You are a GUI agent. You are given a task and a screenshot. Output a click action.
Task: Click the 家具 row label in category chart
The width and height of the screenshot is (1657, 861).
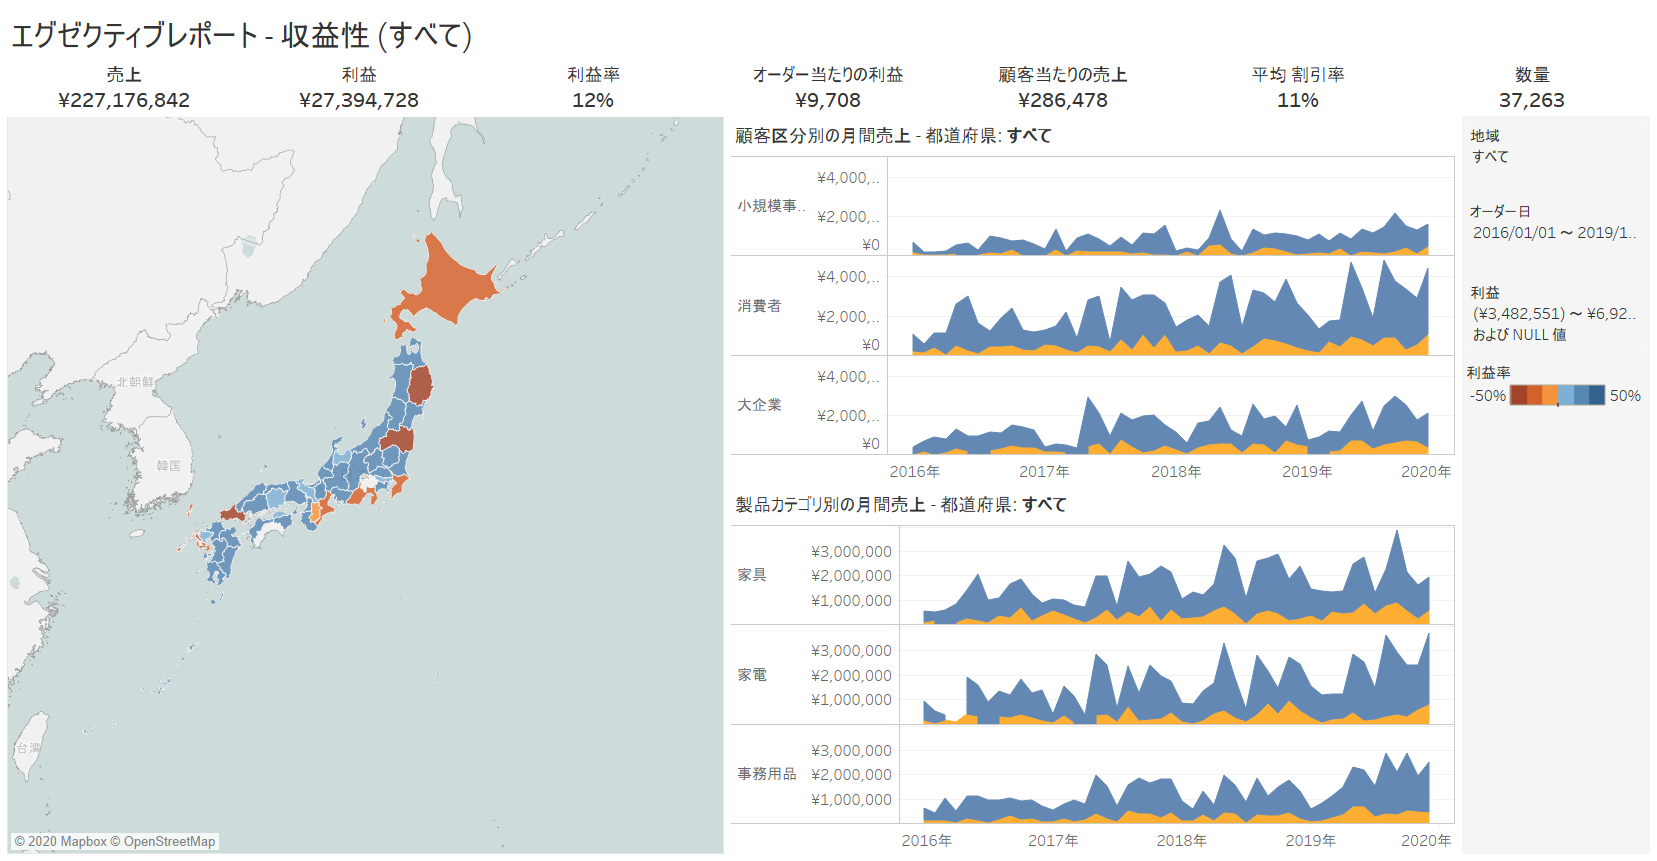752,575
